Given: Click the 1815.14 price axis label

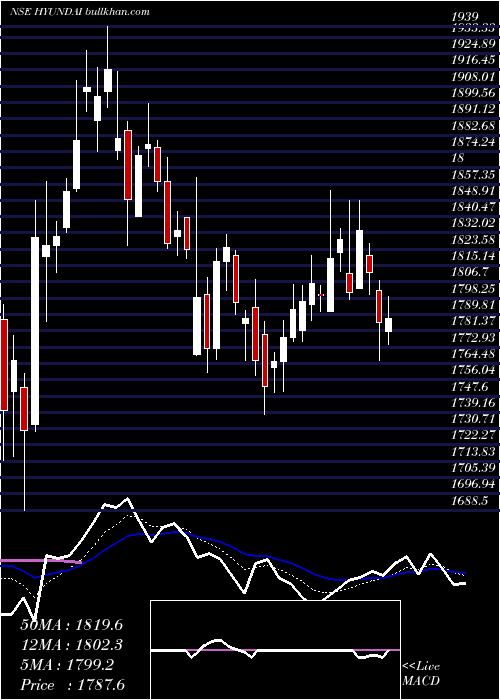Looking at the screenshot, I should click(x=474, y=256).
